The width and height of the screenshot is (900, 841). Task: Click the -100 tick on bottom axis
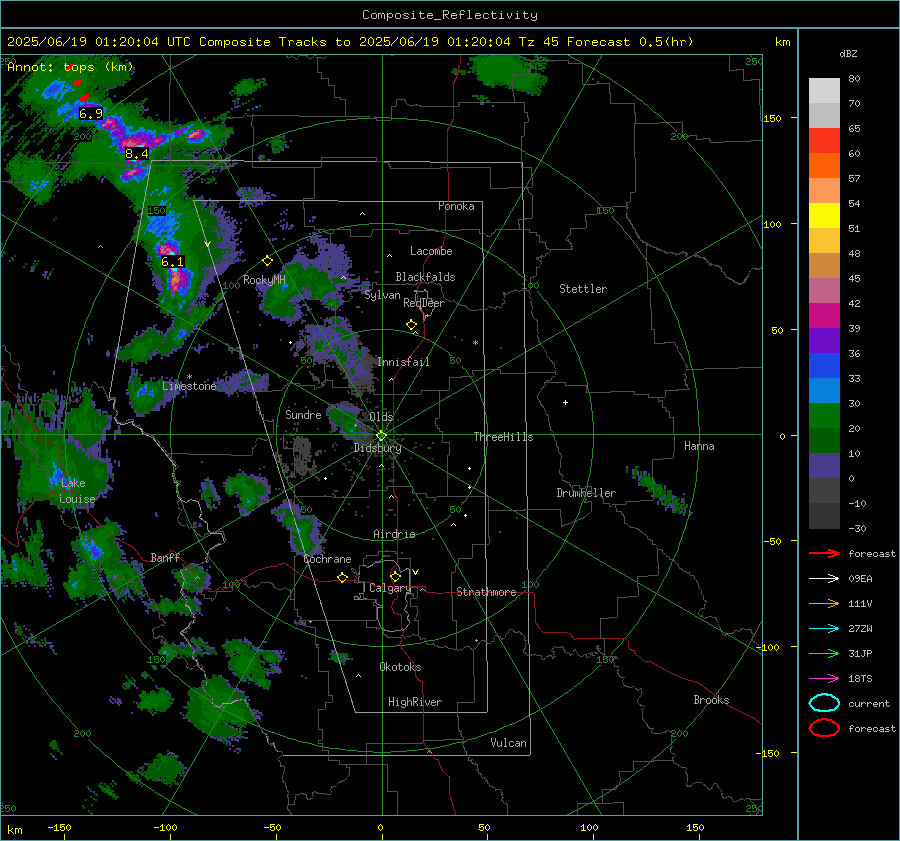coord(165,828)
